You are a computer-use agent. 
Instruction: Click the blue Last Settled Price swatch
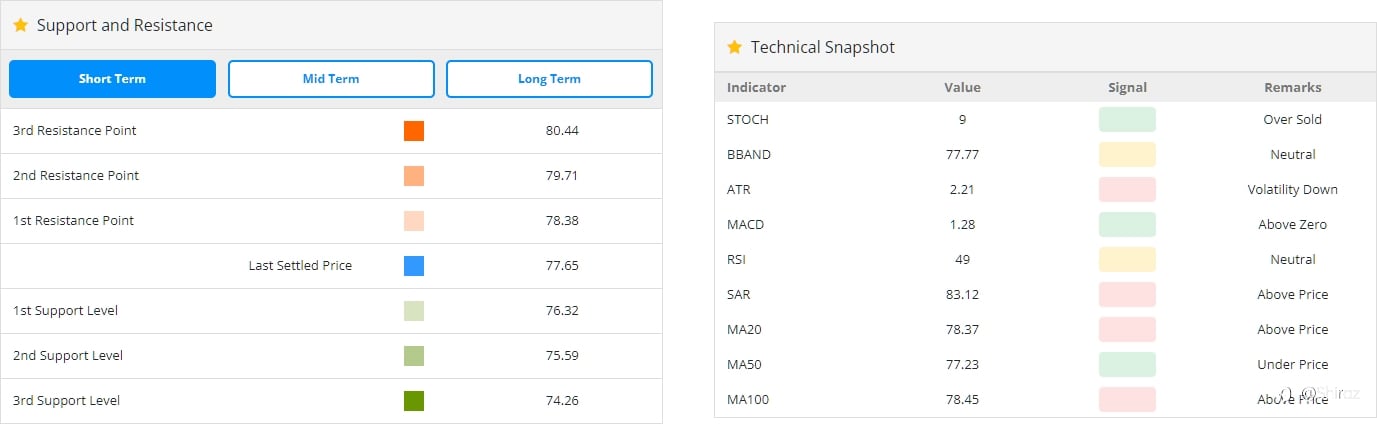point(414,266)
